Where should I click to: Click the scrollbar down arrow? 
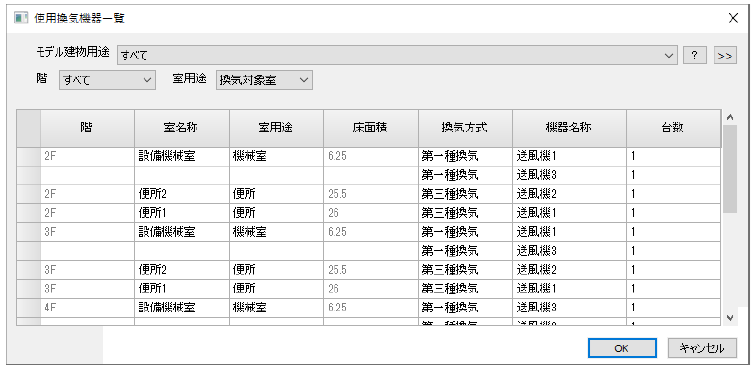click(x=729, y=317)
